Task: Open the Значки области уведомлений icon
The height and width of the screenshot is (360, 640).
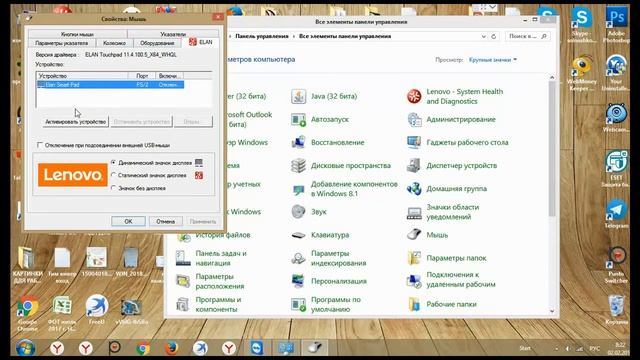Action: [414, 212]
